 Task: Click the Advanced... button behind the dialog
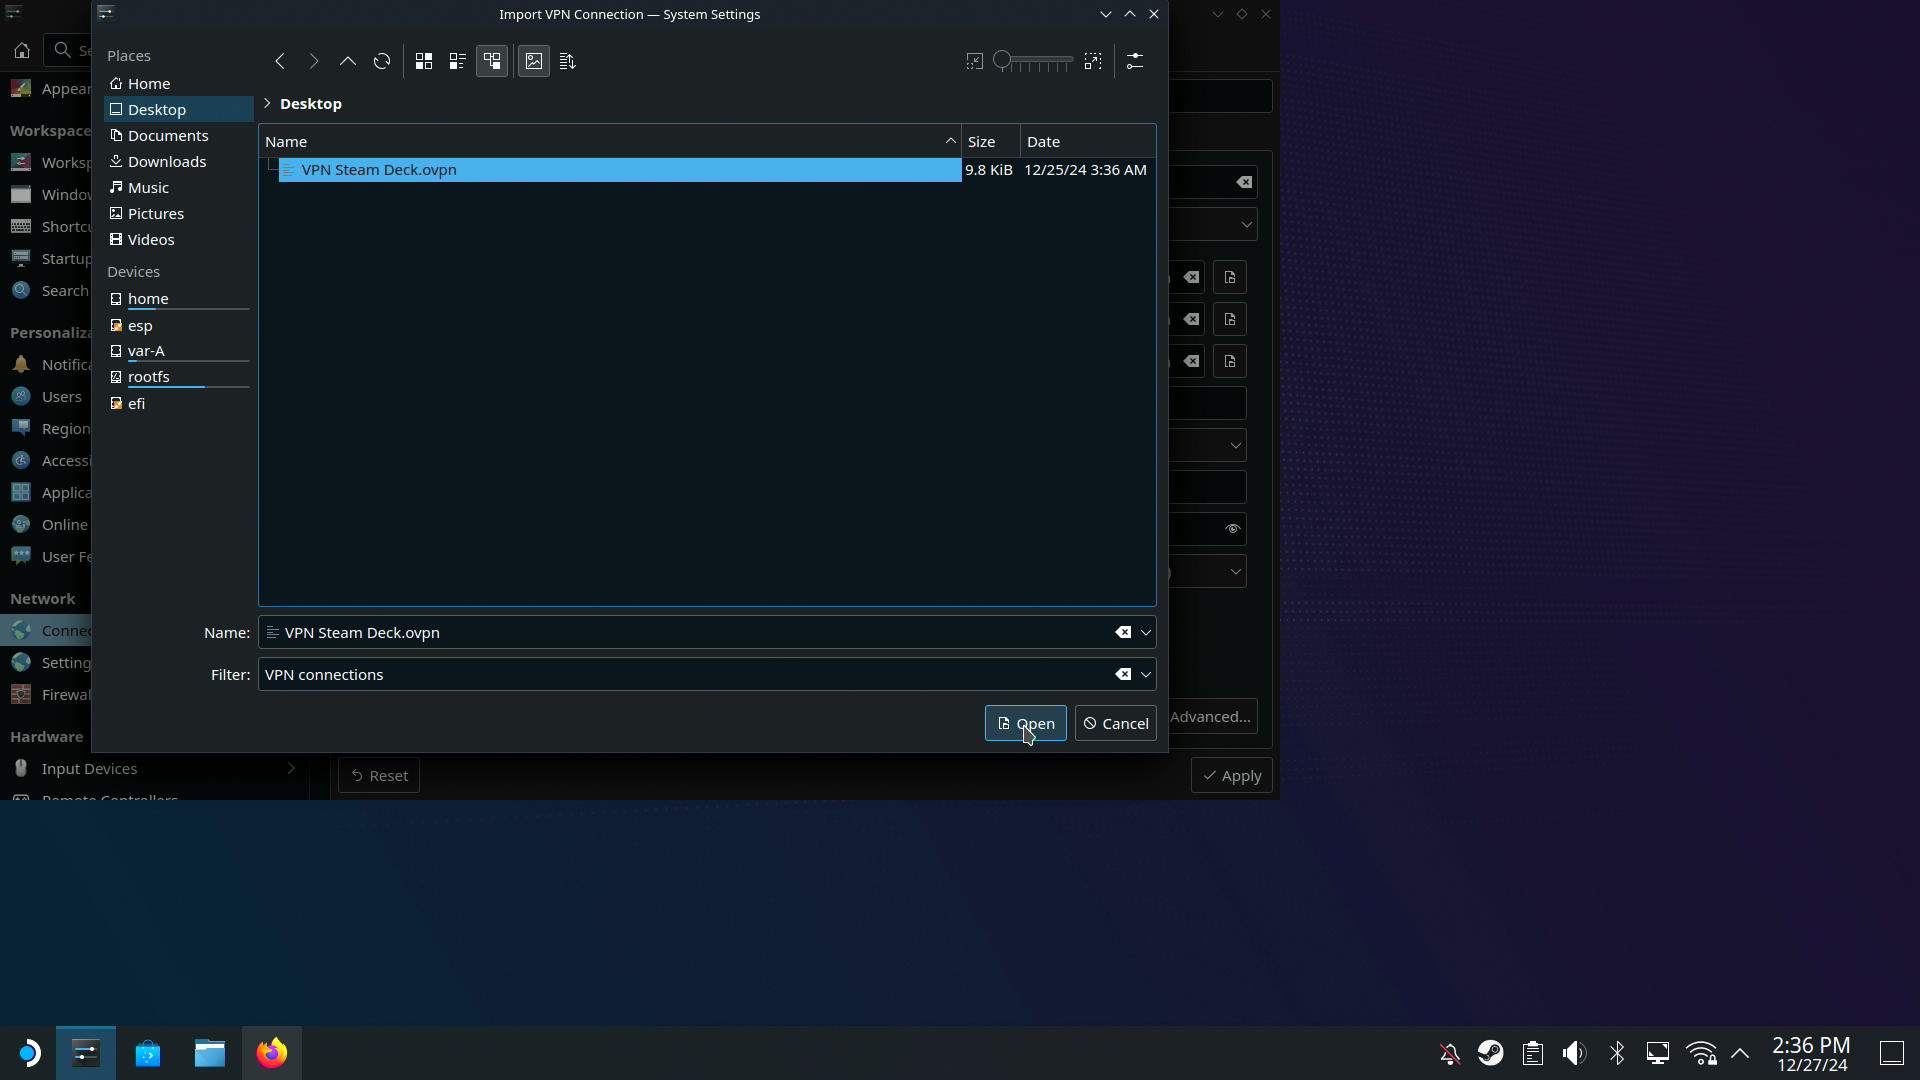[x=1210, y=717]
